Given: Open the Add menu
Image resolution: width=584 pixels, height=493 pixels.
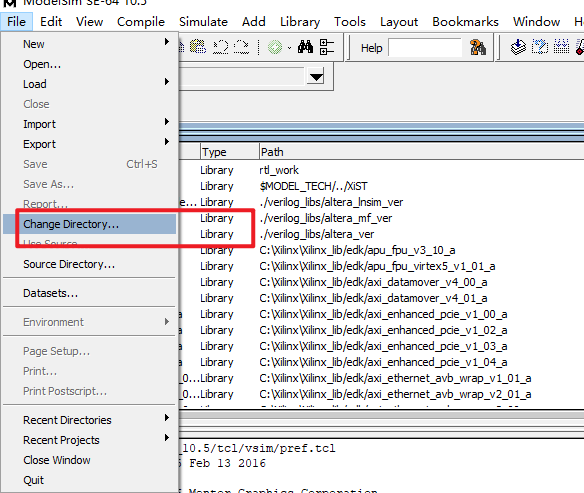Looking at the screenshot, I should pyautogui.click(x=254, y=22).
